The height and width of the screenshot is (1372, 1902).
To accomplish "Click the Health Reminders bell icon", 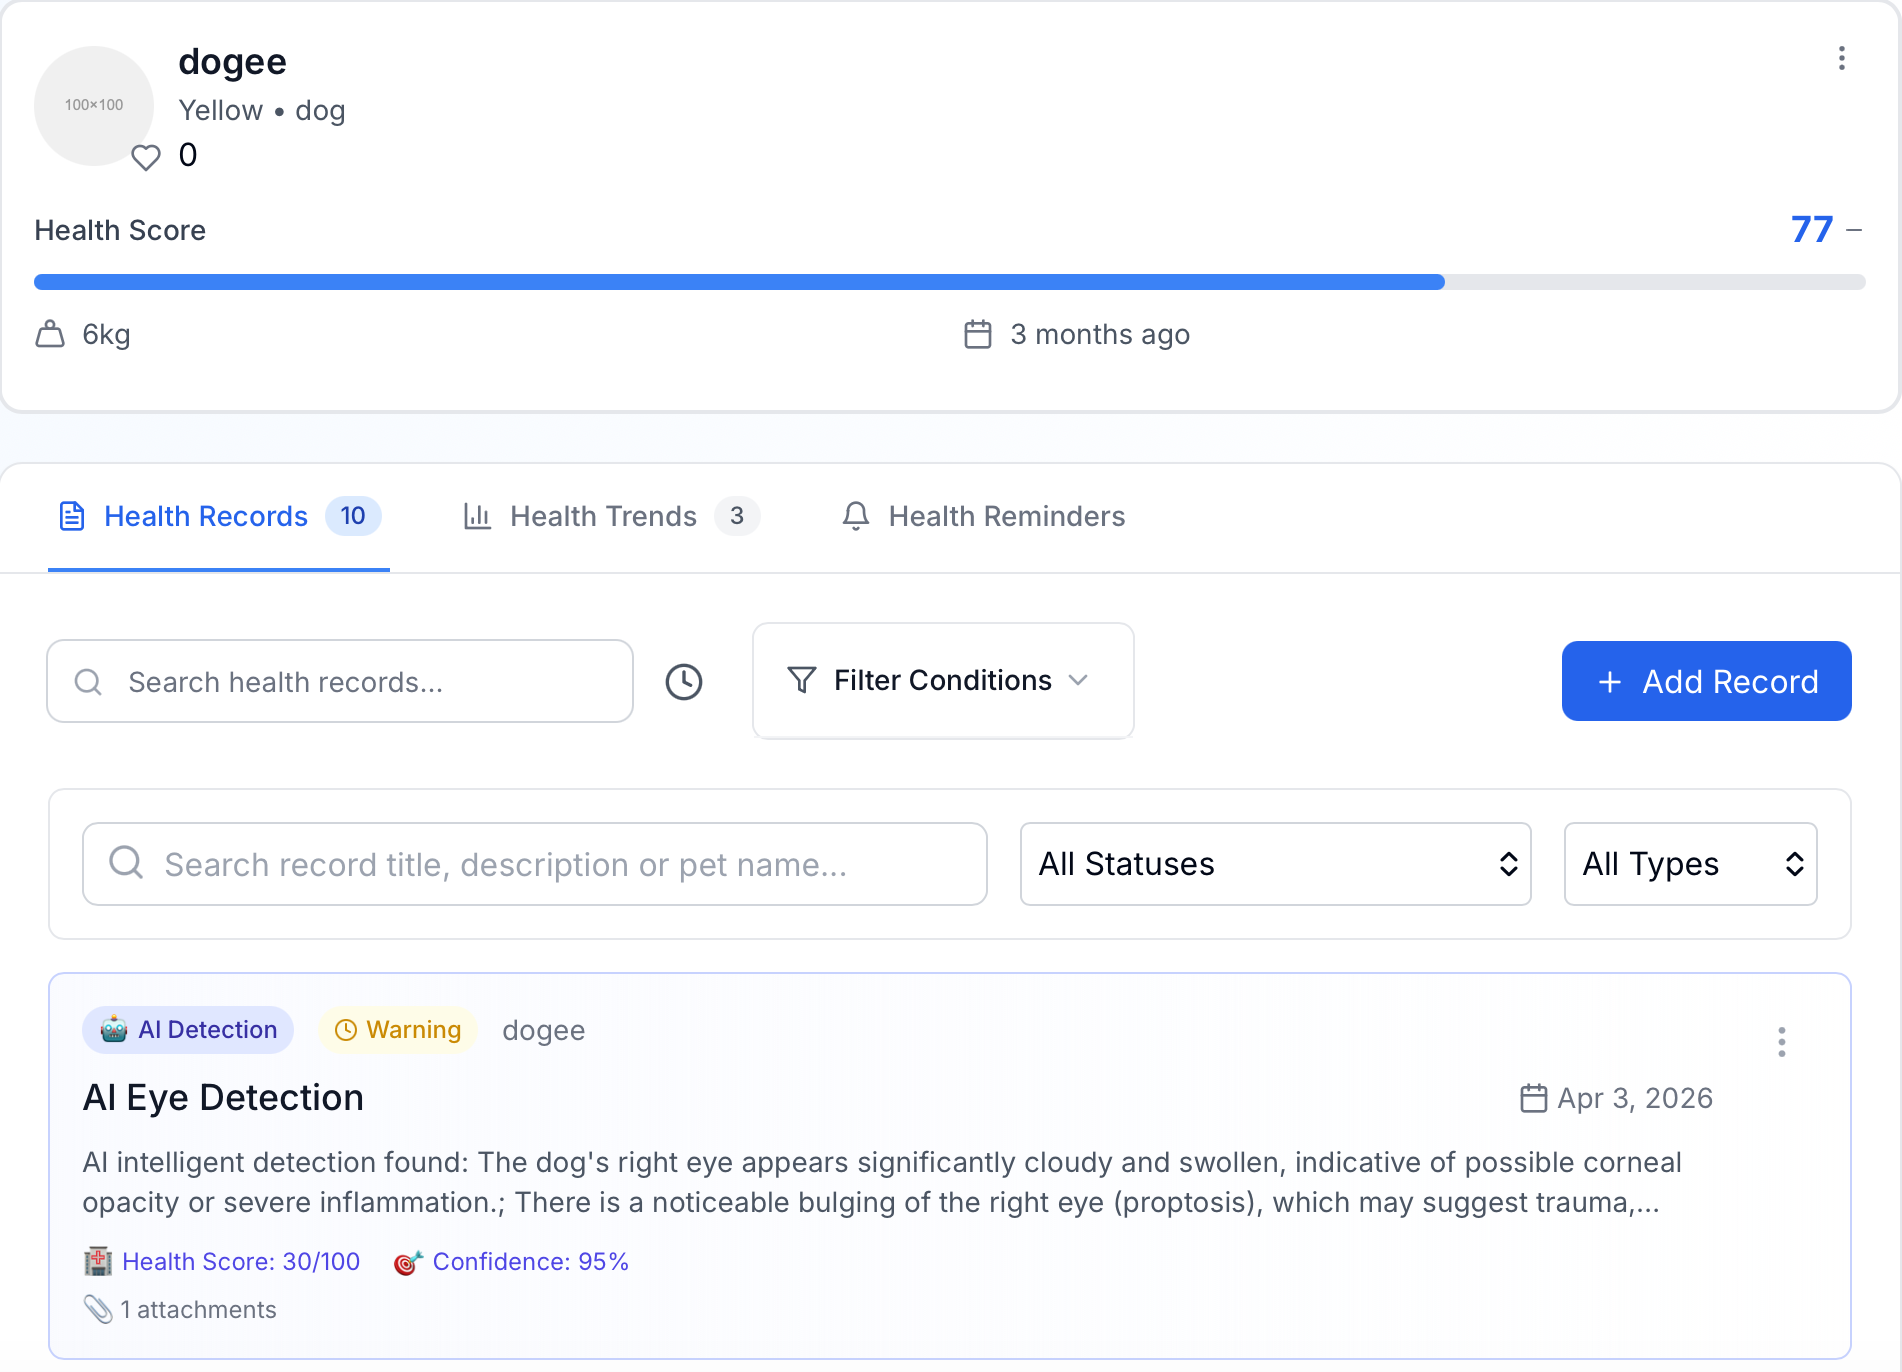I will pyautogui.click(x=856, y=516).
